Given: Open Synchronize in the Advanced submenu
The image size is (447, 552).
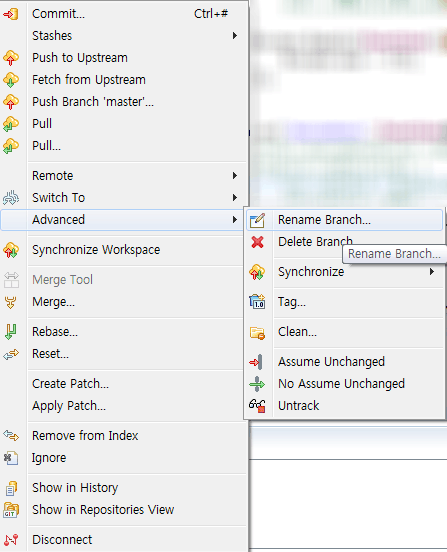Looking at the screenshot, I should pos(345,272).
